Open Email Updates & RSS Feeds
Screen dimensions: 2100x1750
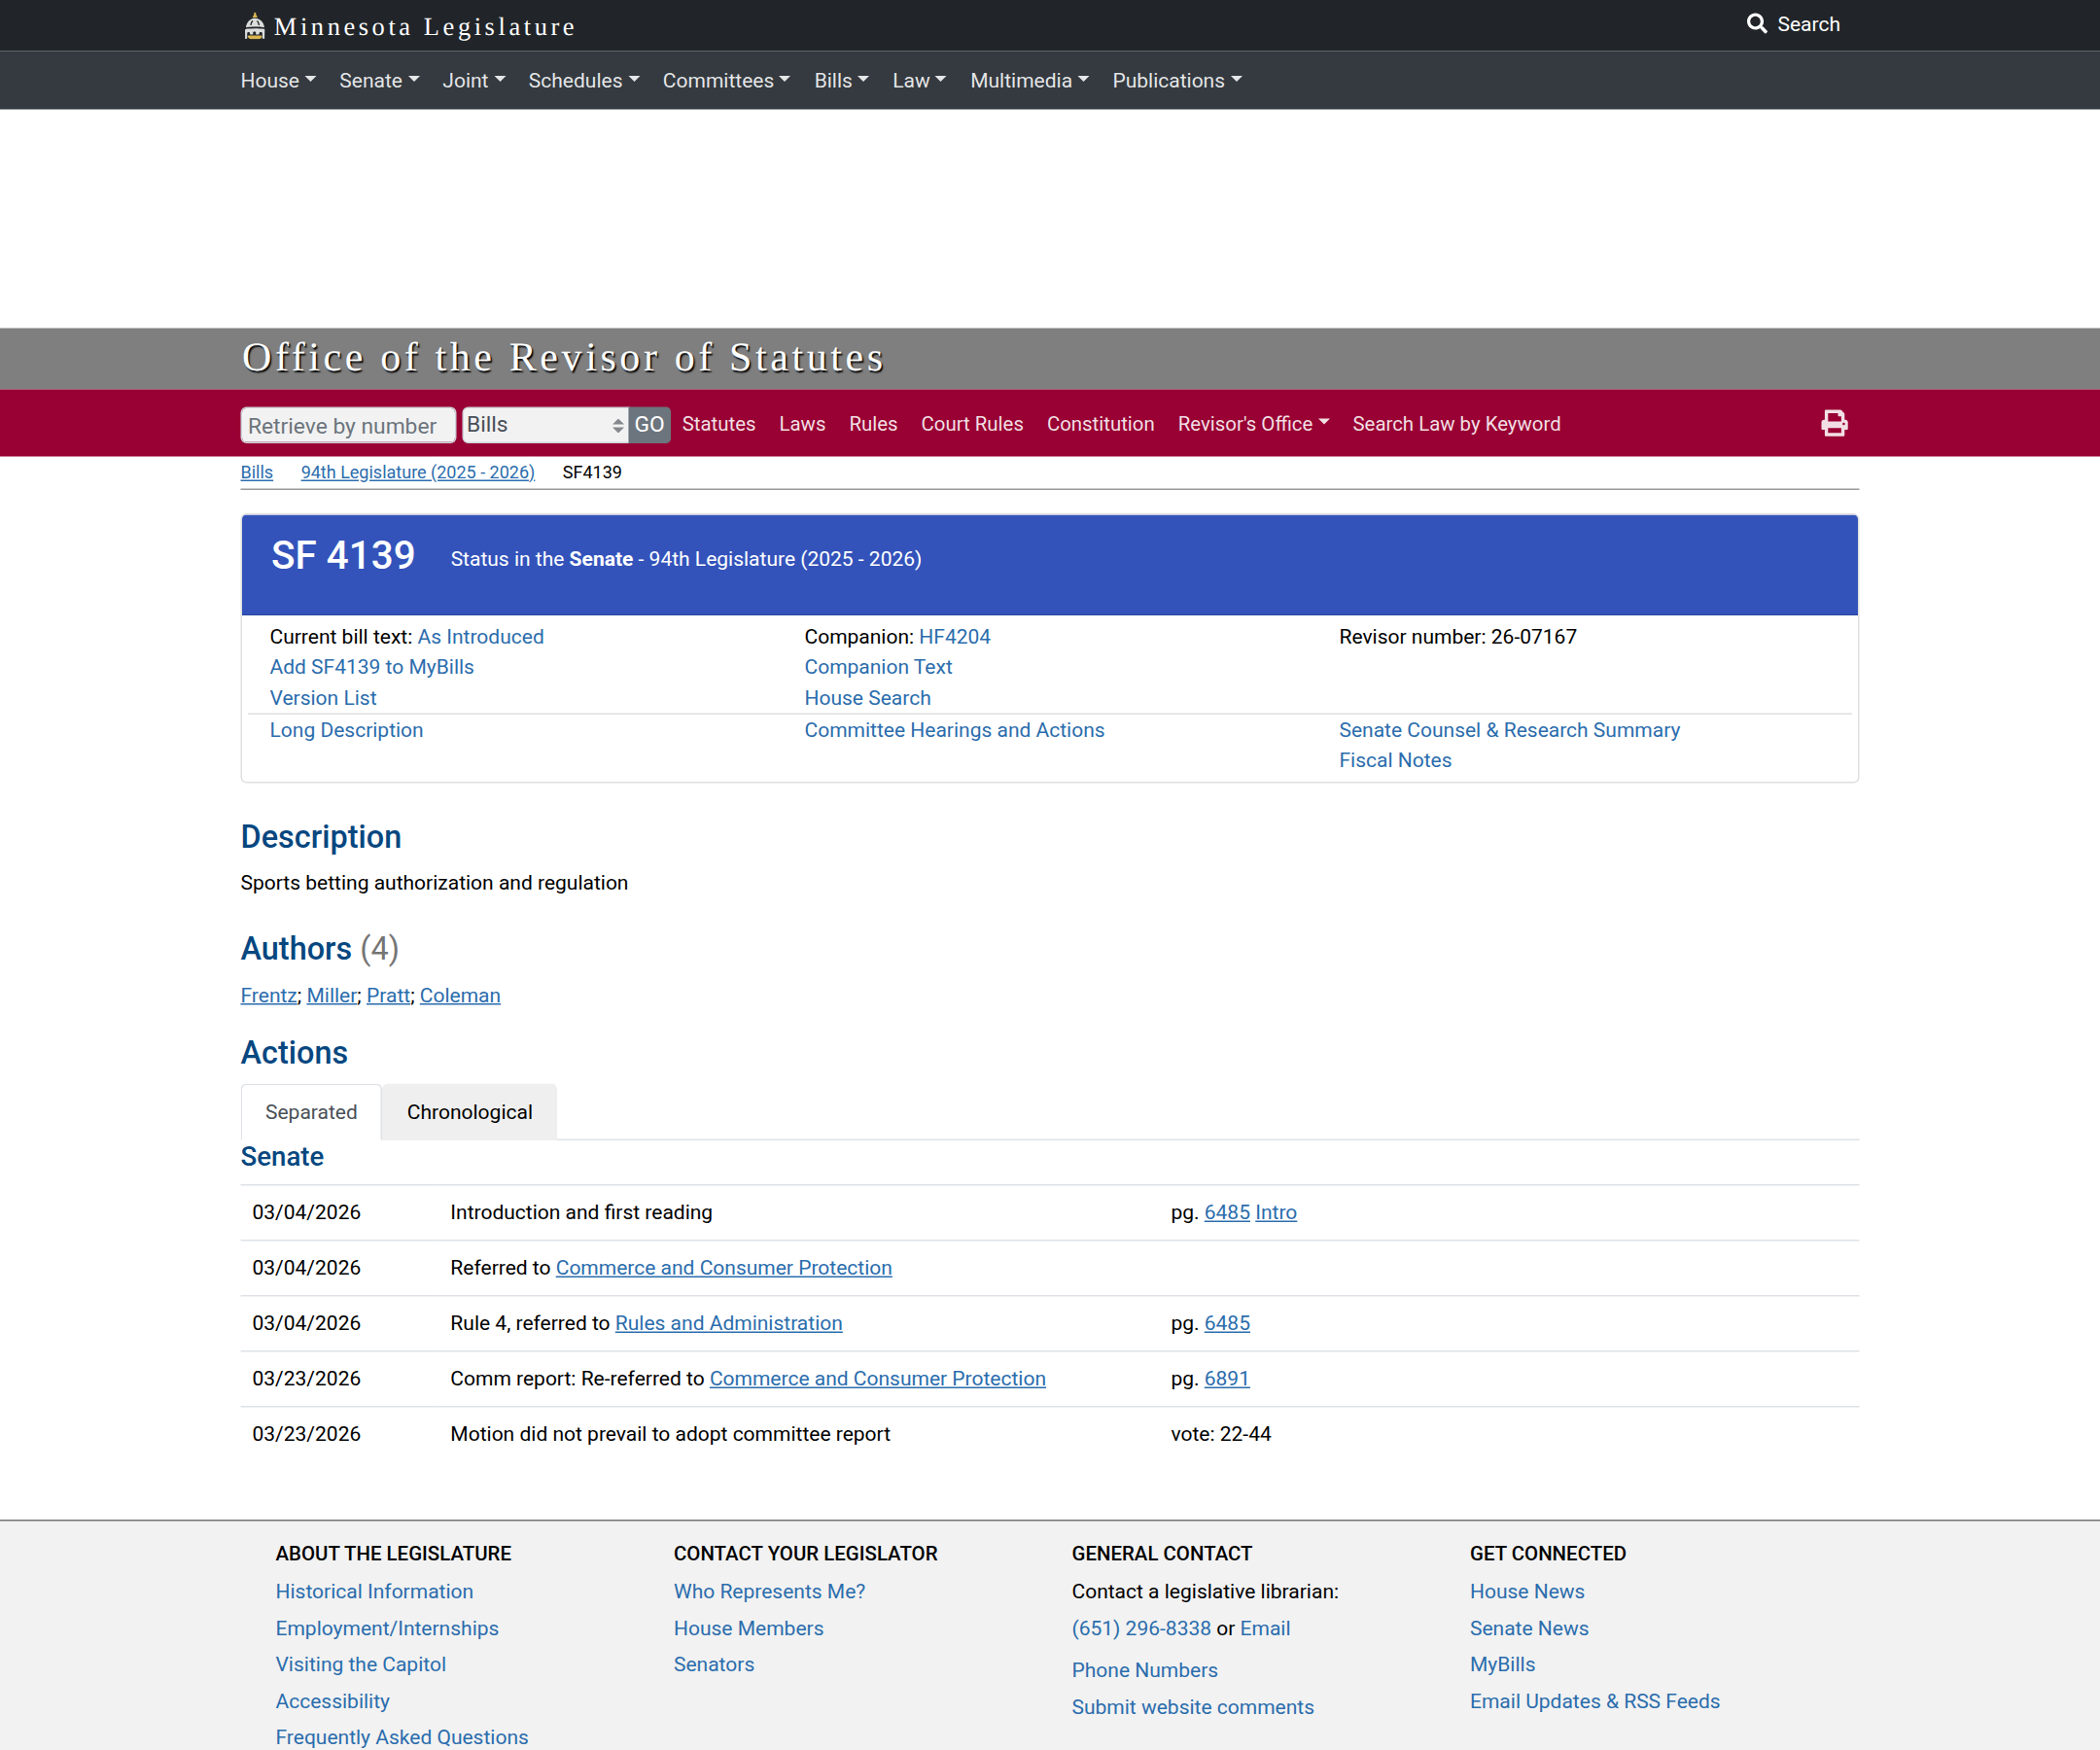point(1594,1700)
